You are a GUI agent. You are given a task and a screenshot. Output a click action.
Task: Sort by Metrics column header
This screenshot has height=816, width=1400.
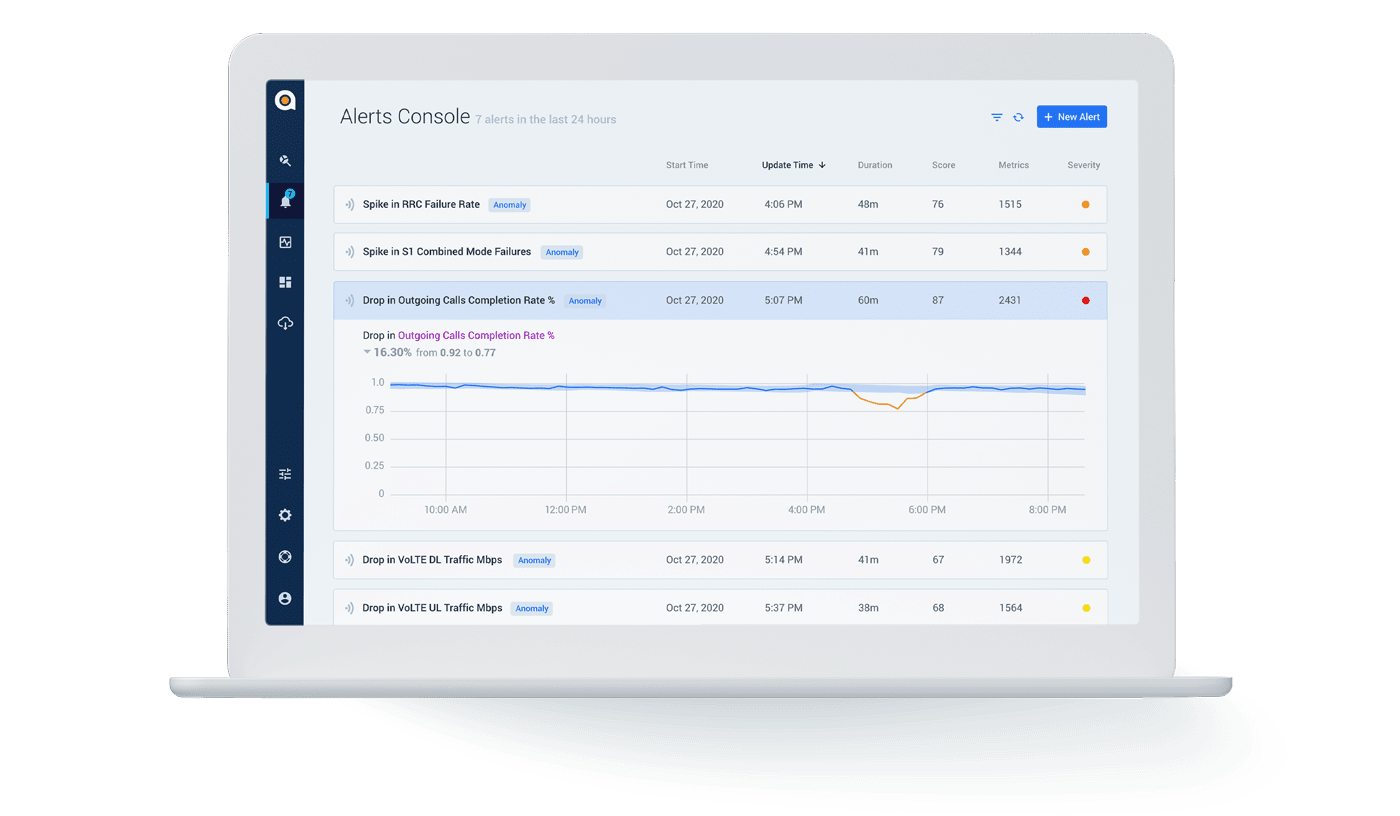click(1013, 165)
